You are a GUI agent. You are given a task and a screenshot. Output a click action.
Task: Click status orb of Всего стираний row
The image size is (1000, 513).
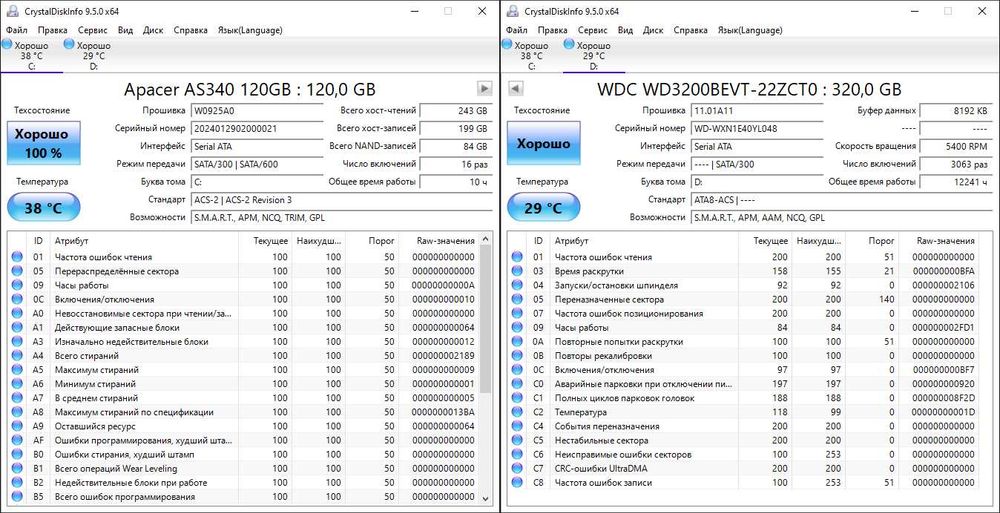(x=17, y=355)
